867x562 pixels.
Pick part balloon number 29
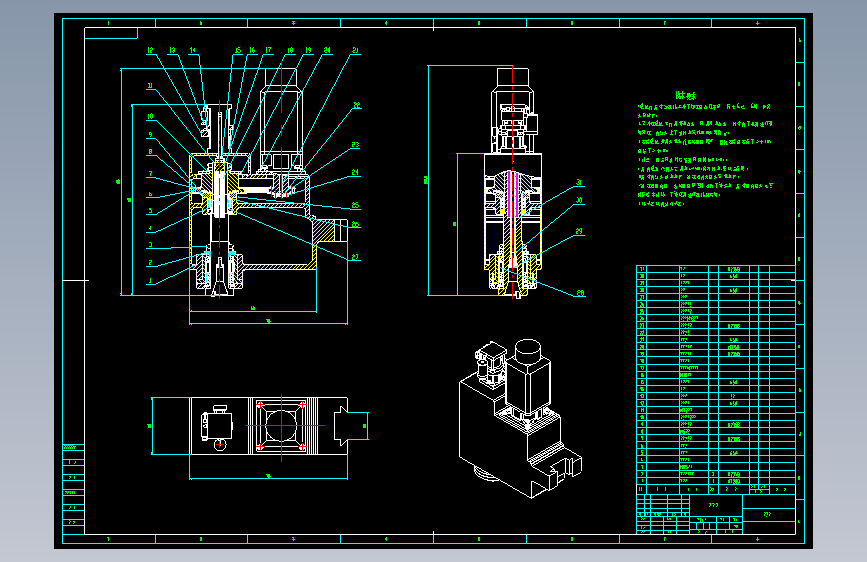(579, 231)
